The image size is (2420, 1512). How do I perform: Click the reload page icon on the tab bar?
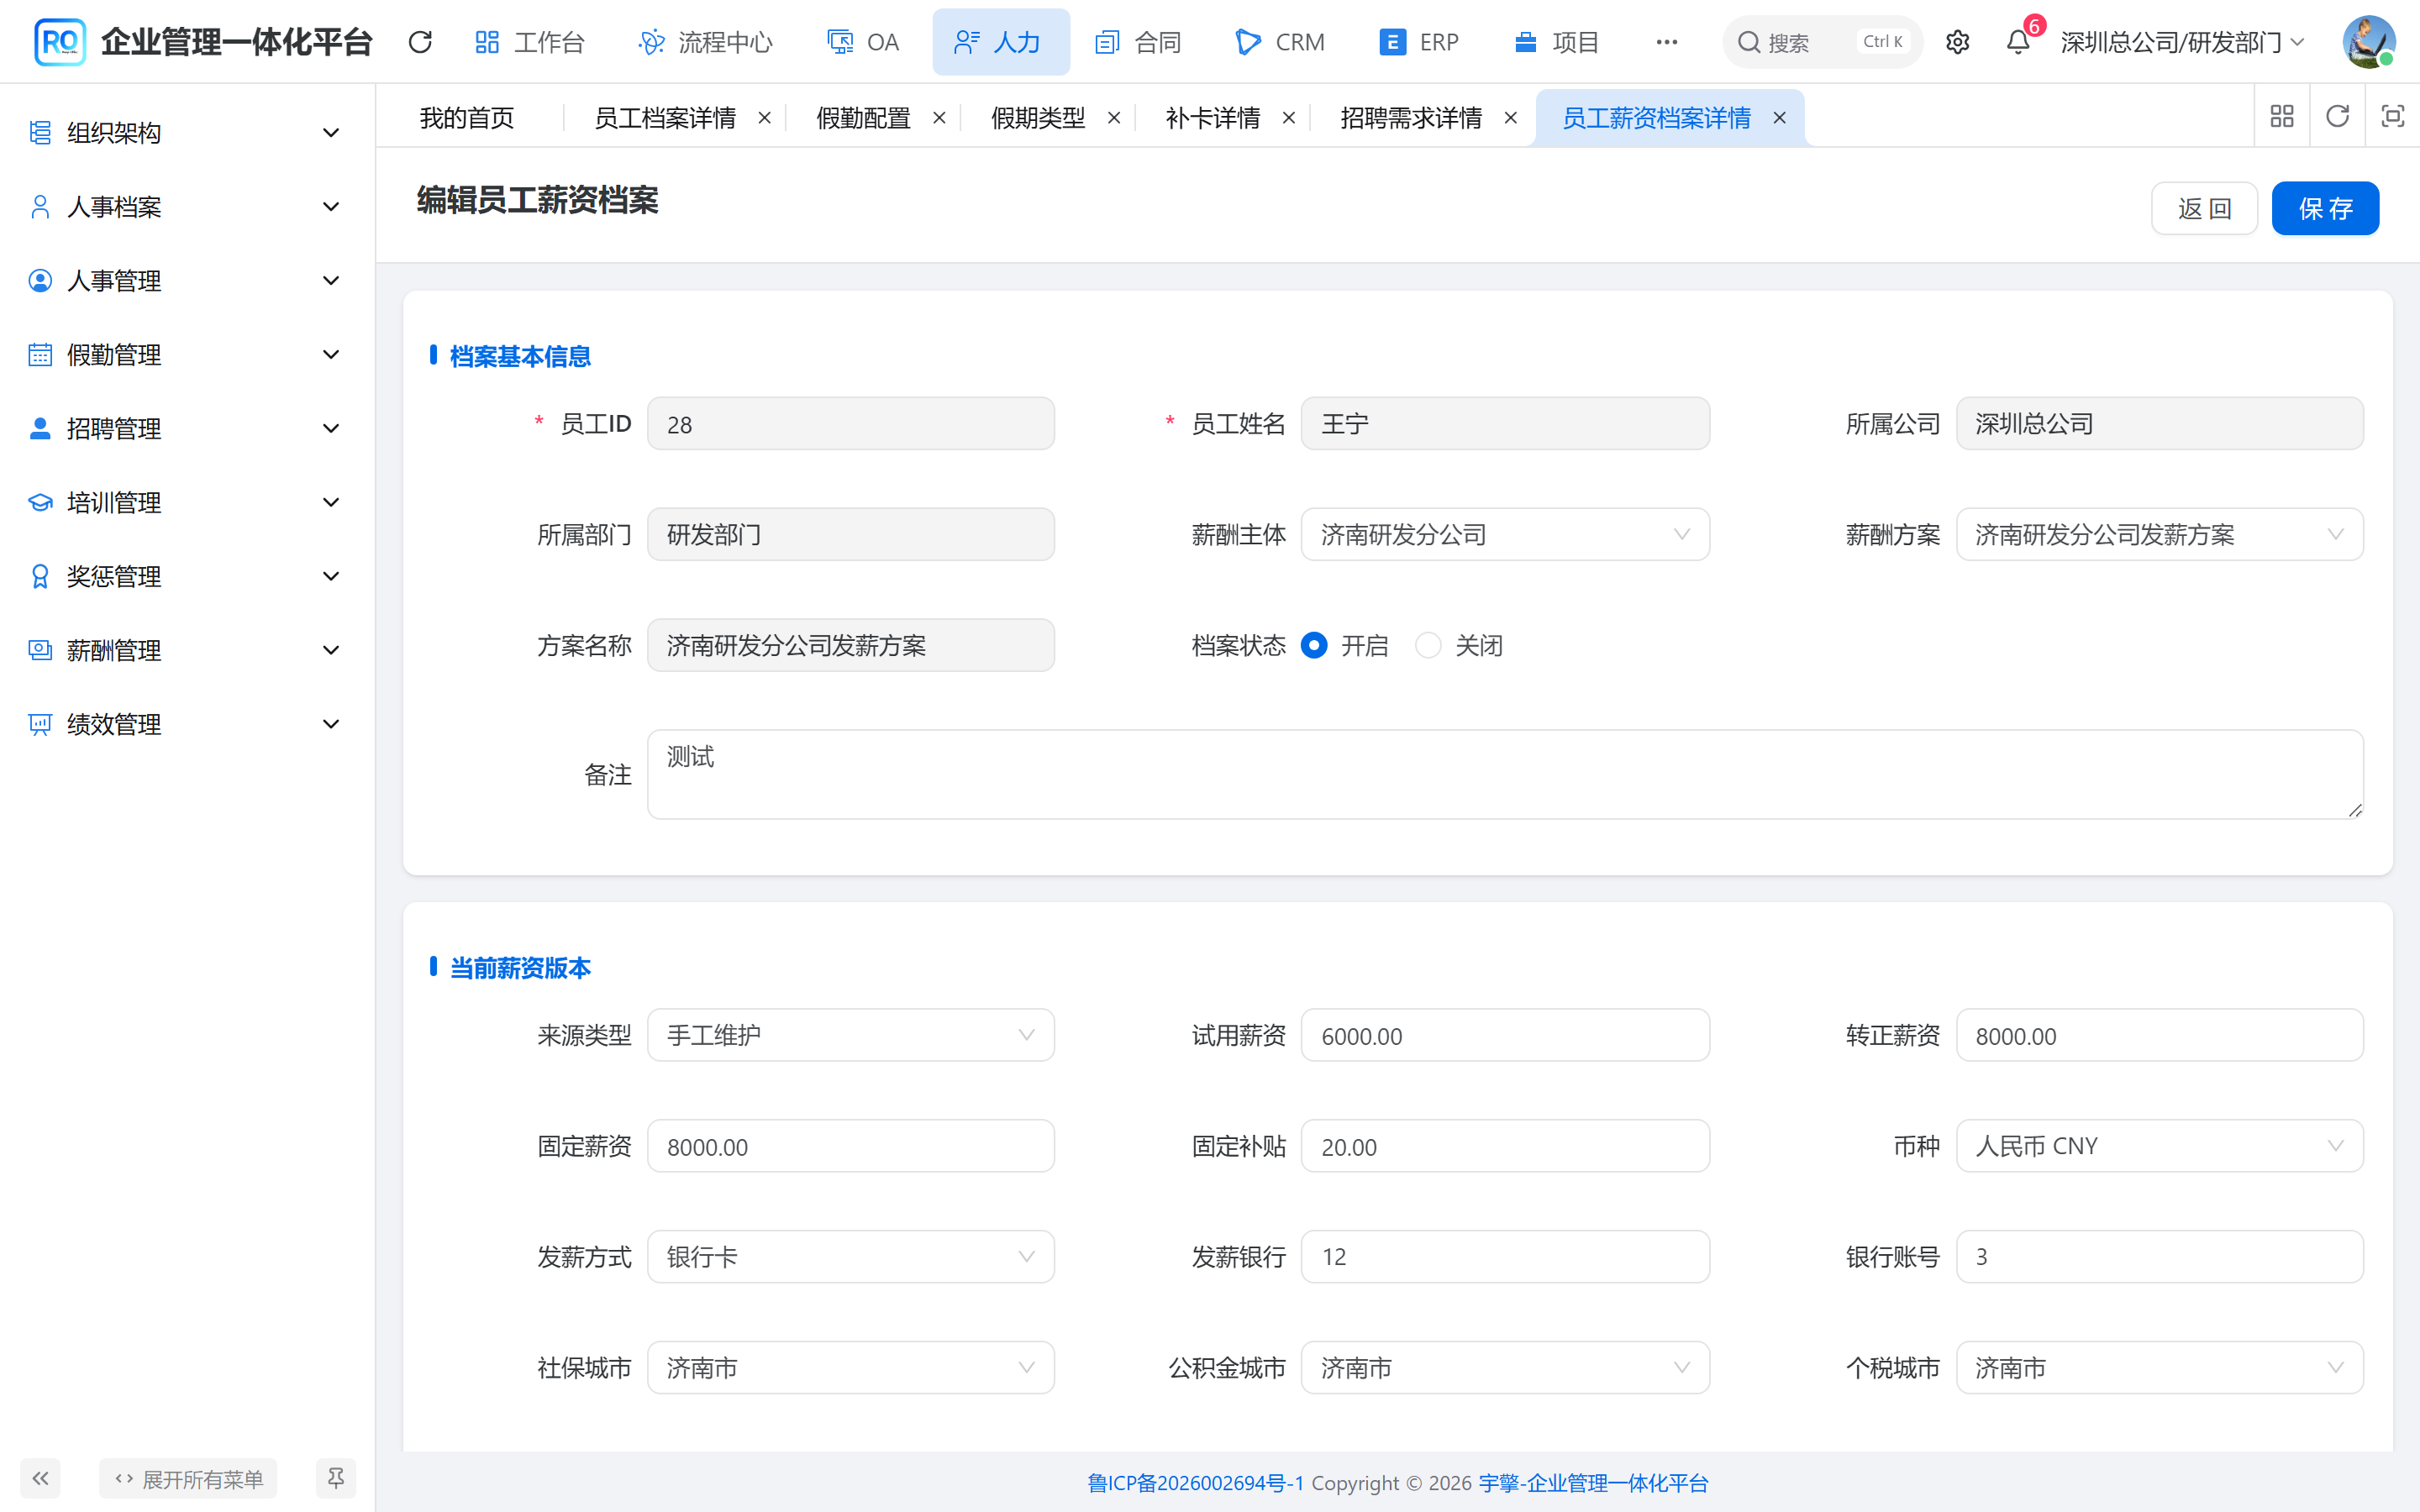(x=2337, y=117)
